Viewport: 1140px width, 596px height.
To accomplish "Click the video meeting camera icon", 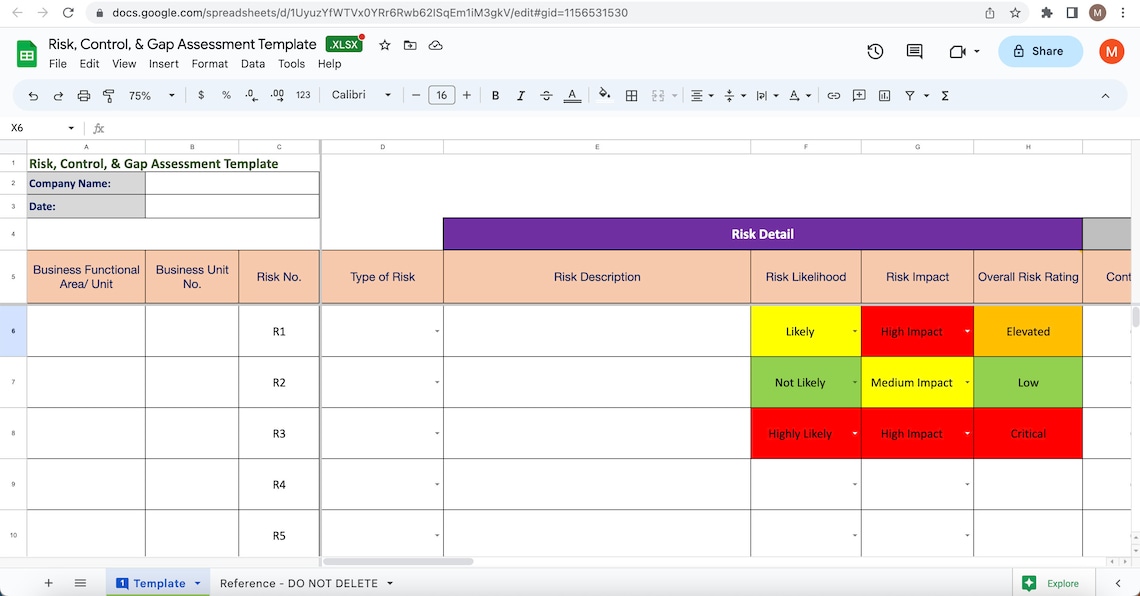I will [x=958, y=51].
